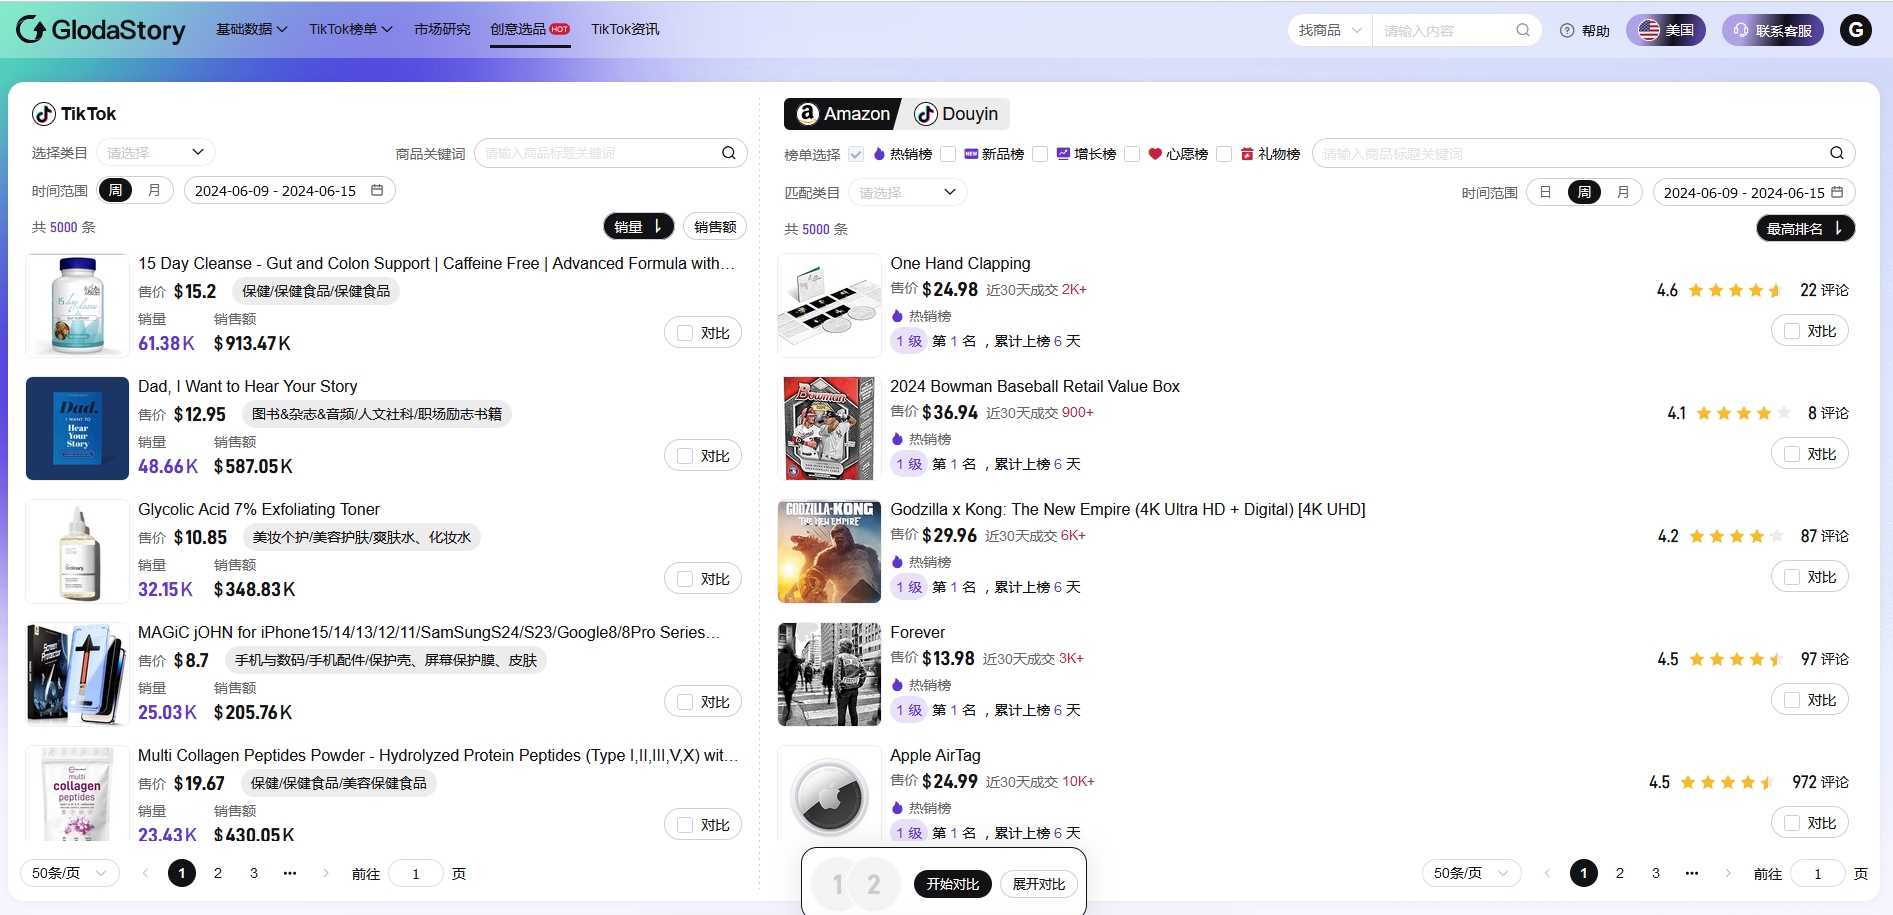Enable the 礼物榜 checkbox
The image size is (1893, 915).
pyautogui.click(x=1224, y=154)
